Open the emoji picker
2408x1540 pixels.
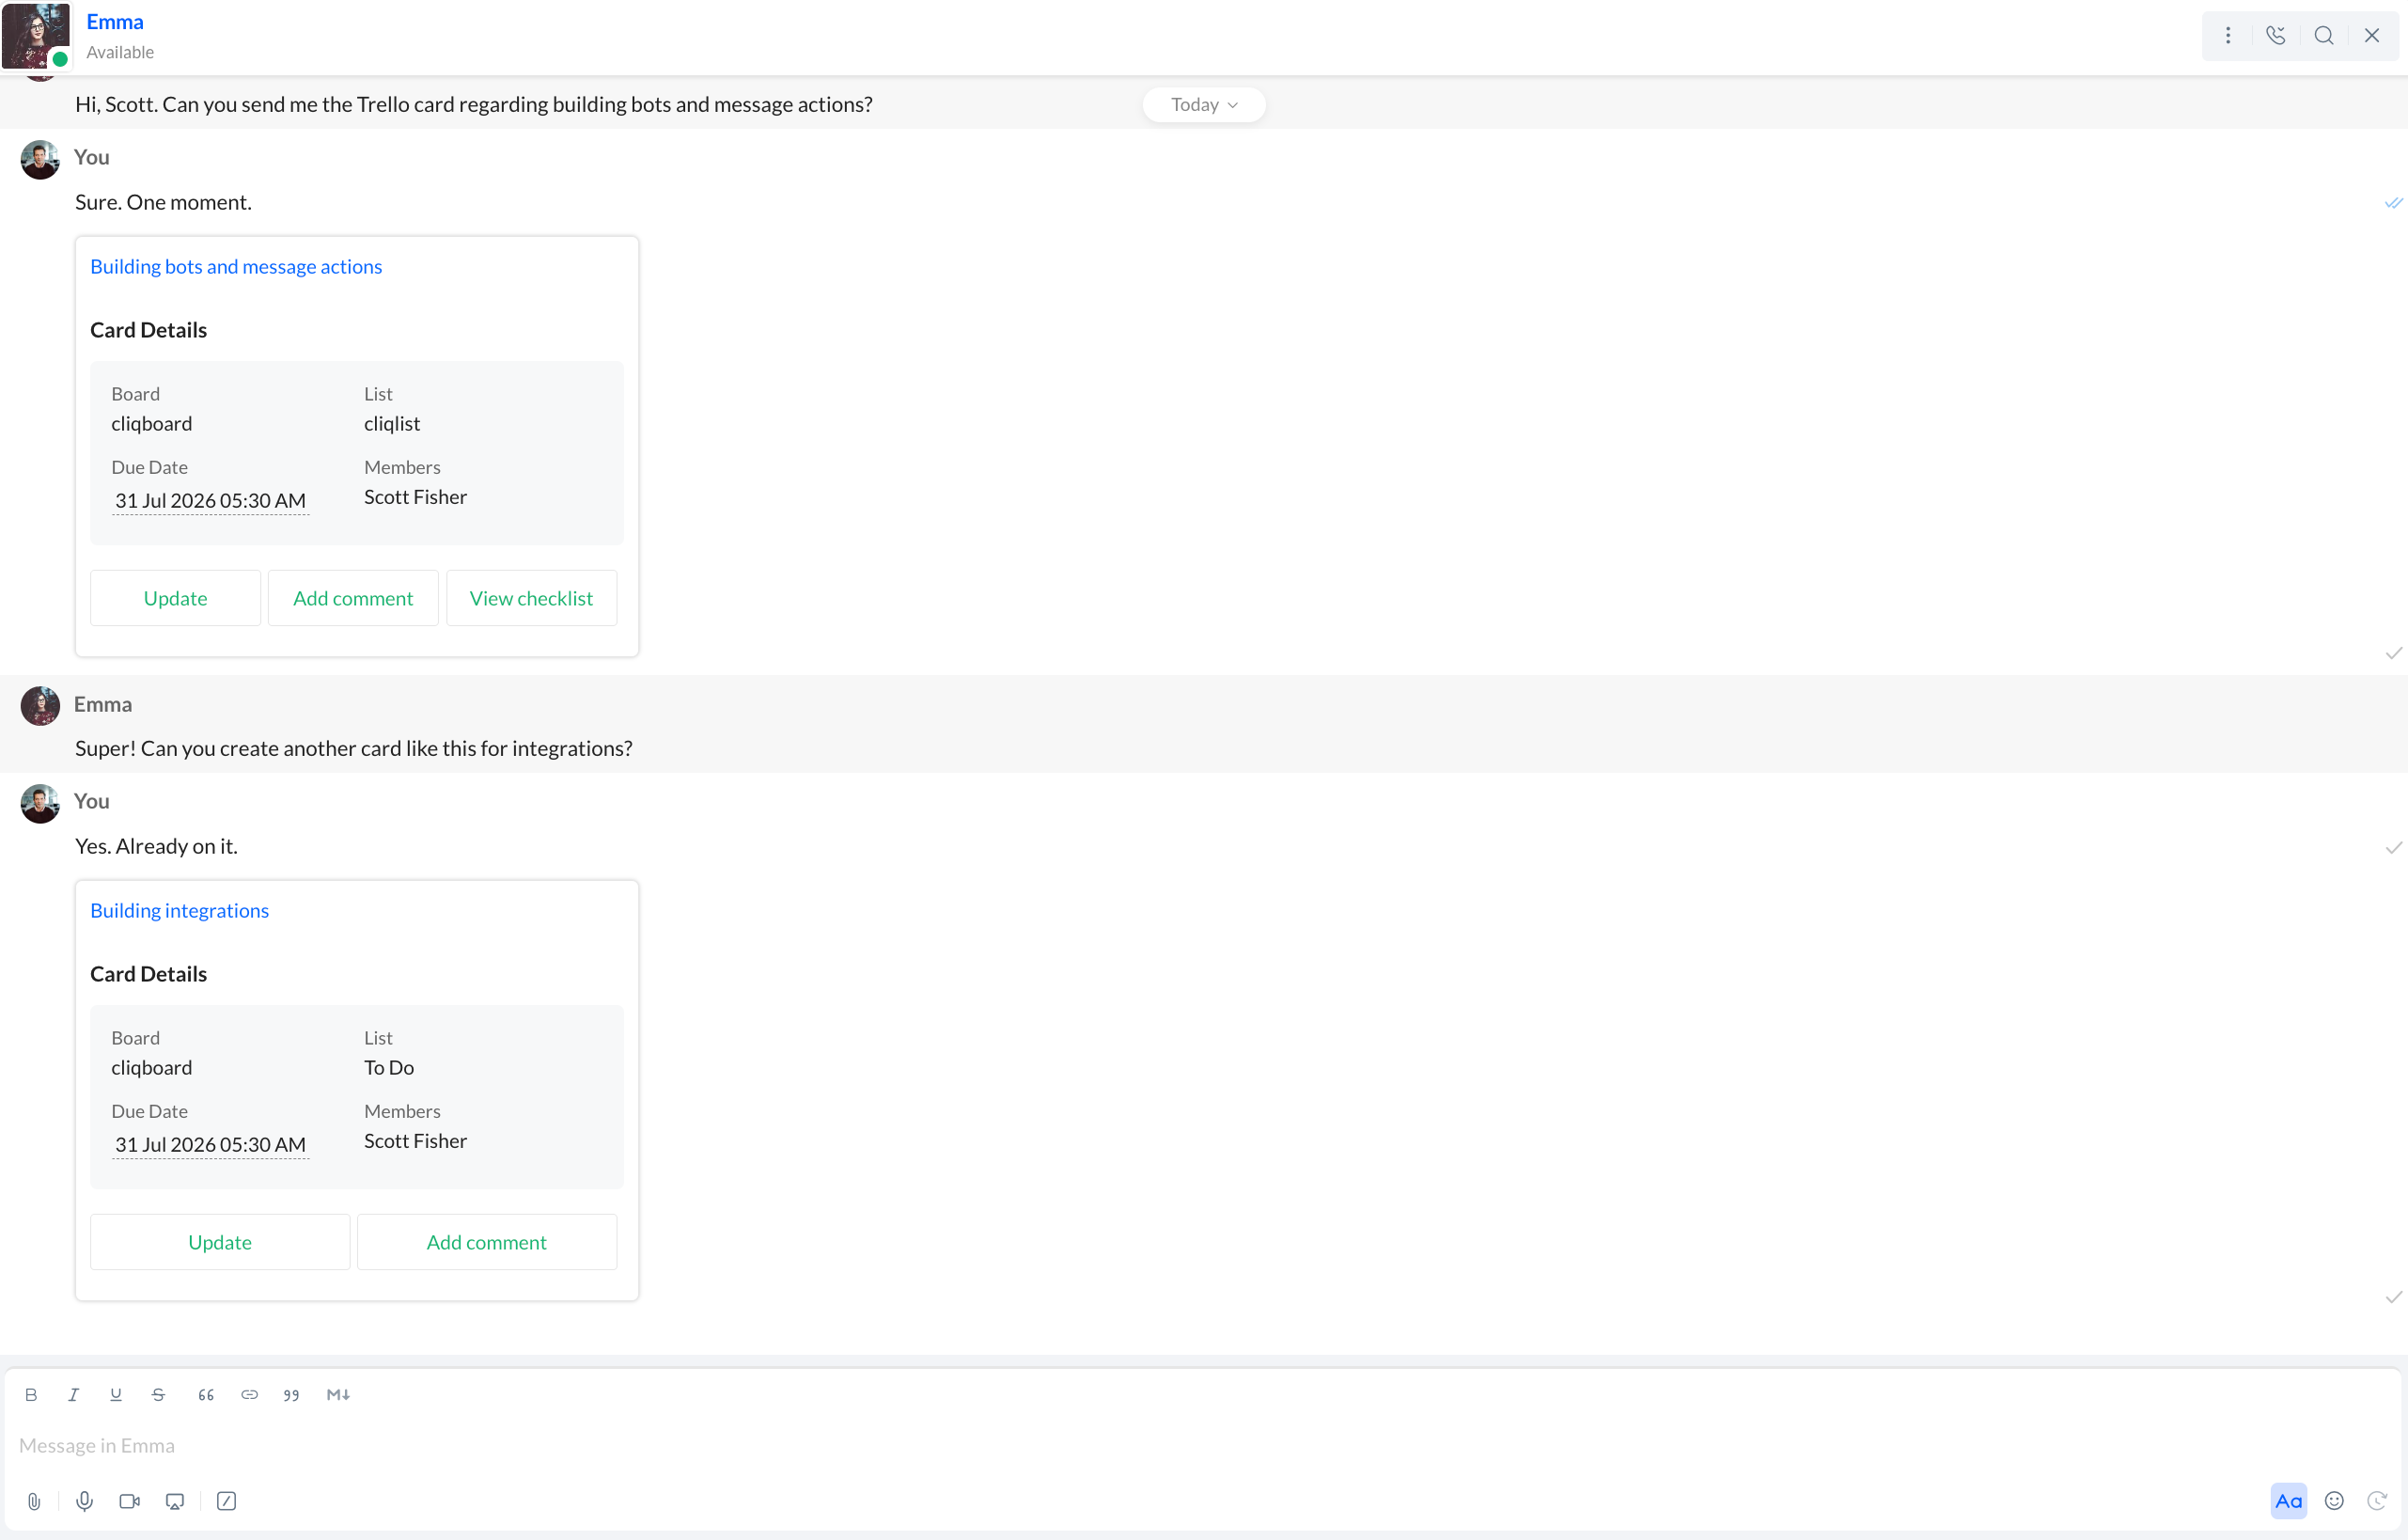[x=2335, y=1501]
